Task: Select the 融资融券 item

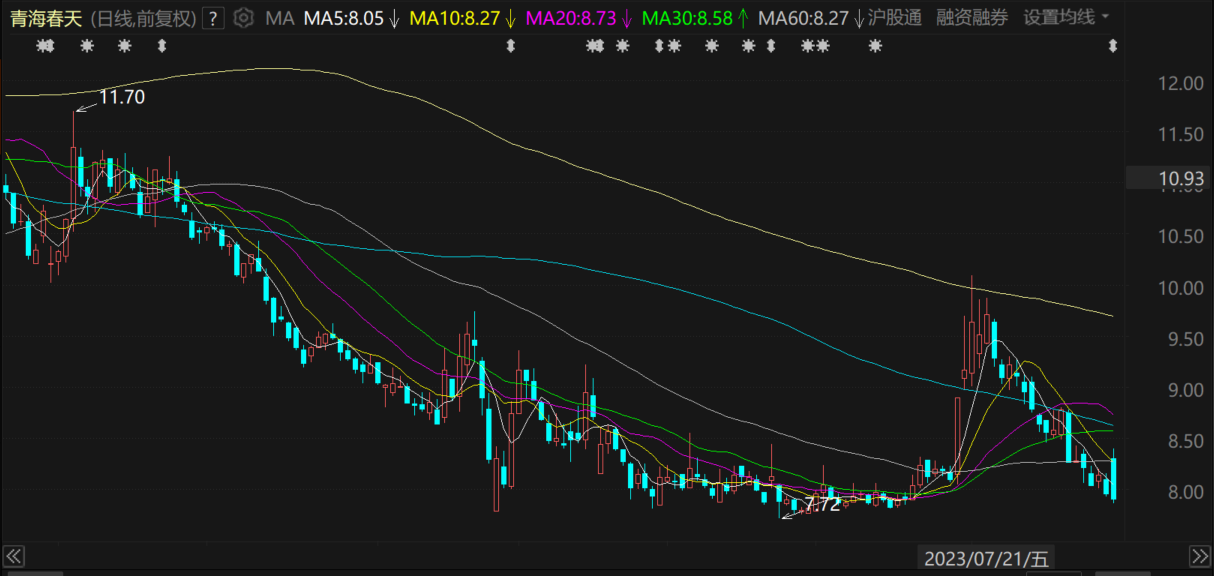Action: tap(972, 18)
